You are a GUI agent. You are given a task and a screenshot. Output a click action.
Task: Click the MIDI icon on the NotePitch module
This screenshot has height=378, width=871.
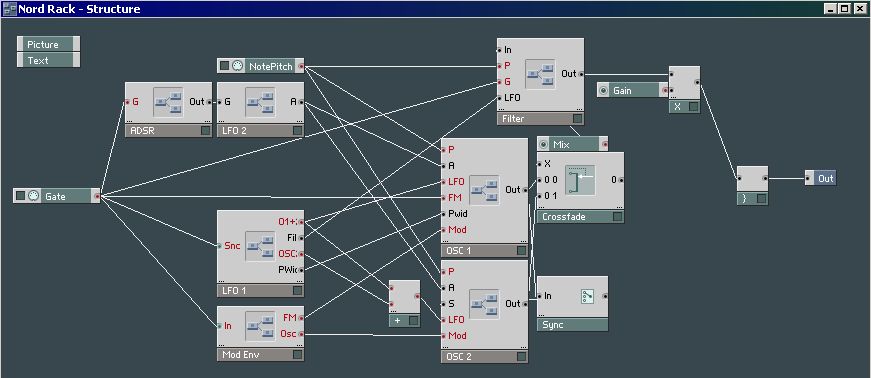click(x=237, y=66)
